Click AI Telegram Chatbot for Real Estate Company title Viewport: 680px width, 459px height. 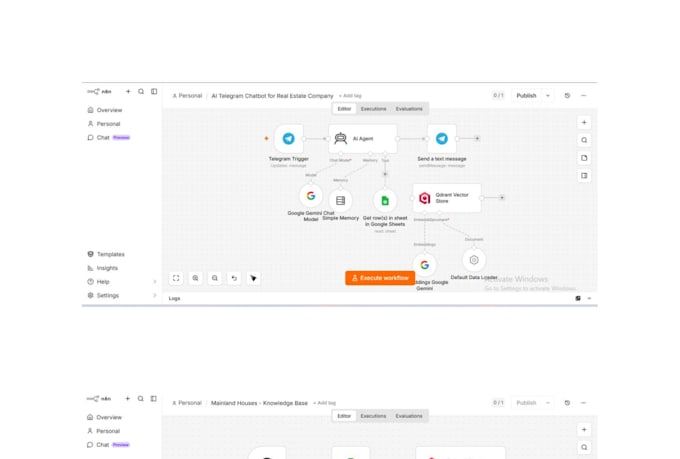272,96
